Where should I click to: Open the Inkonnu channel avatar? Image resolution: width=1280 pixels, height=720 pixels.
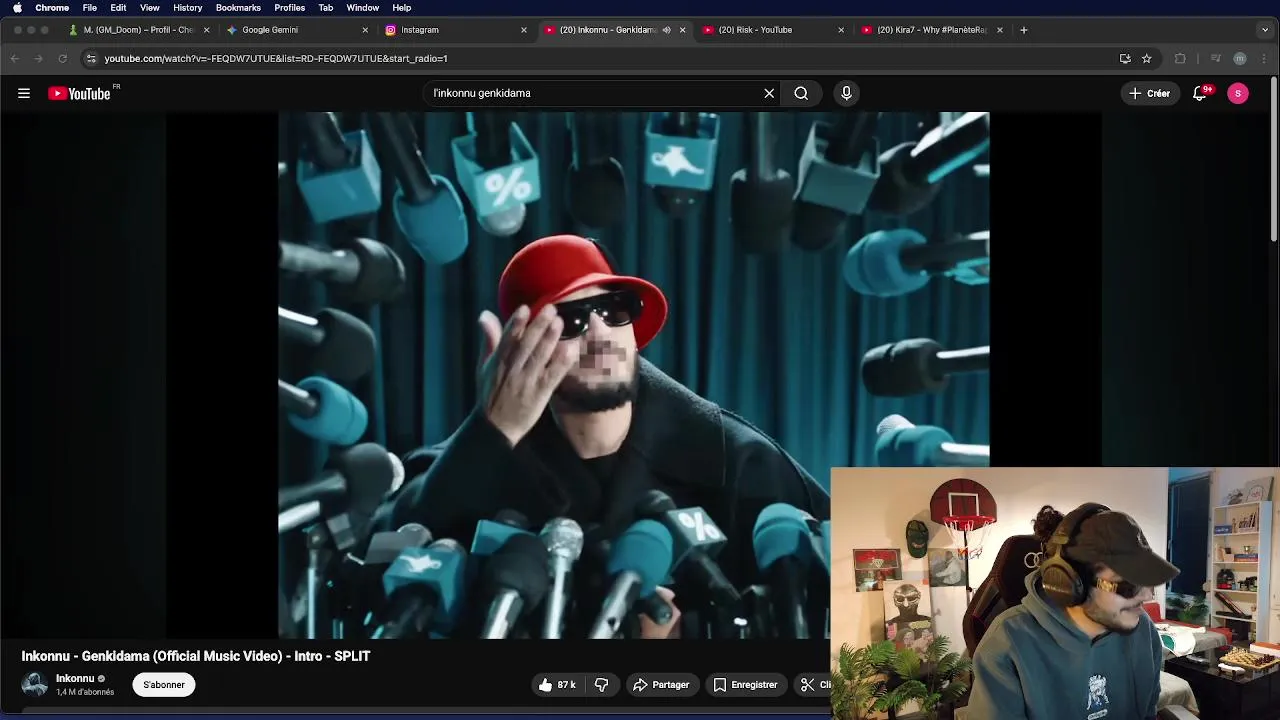(35, 685)
